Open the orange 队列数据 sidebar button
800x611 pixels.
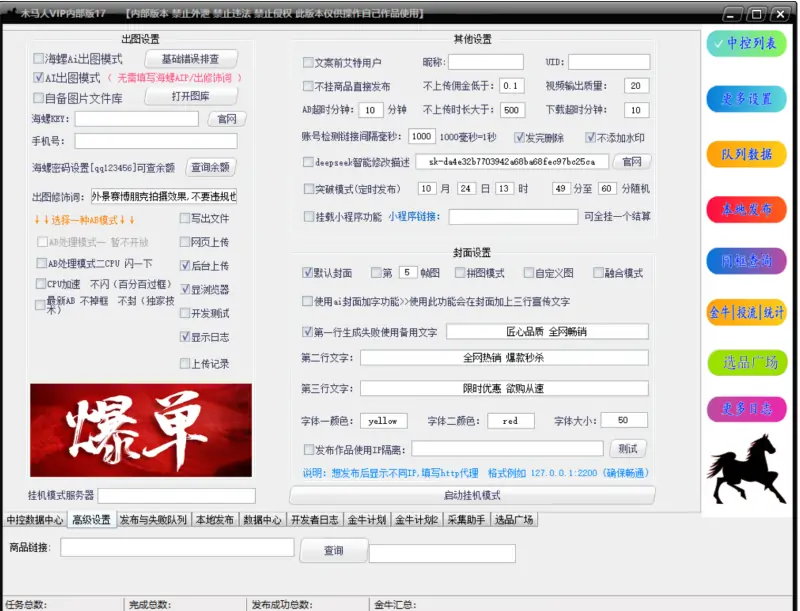point(747,154)
